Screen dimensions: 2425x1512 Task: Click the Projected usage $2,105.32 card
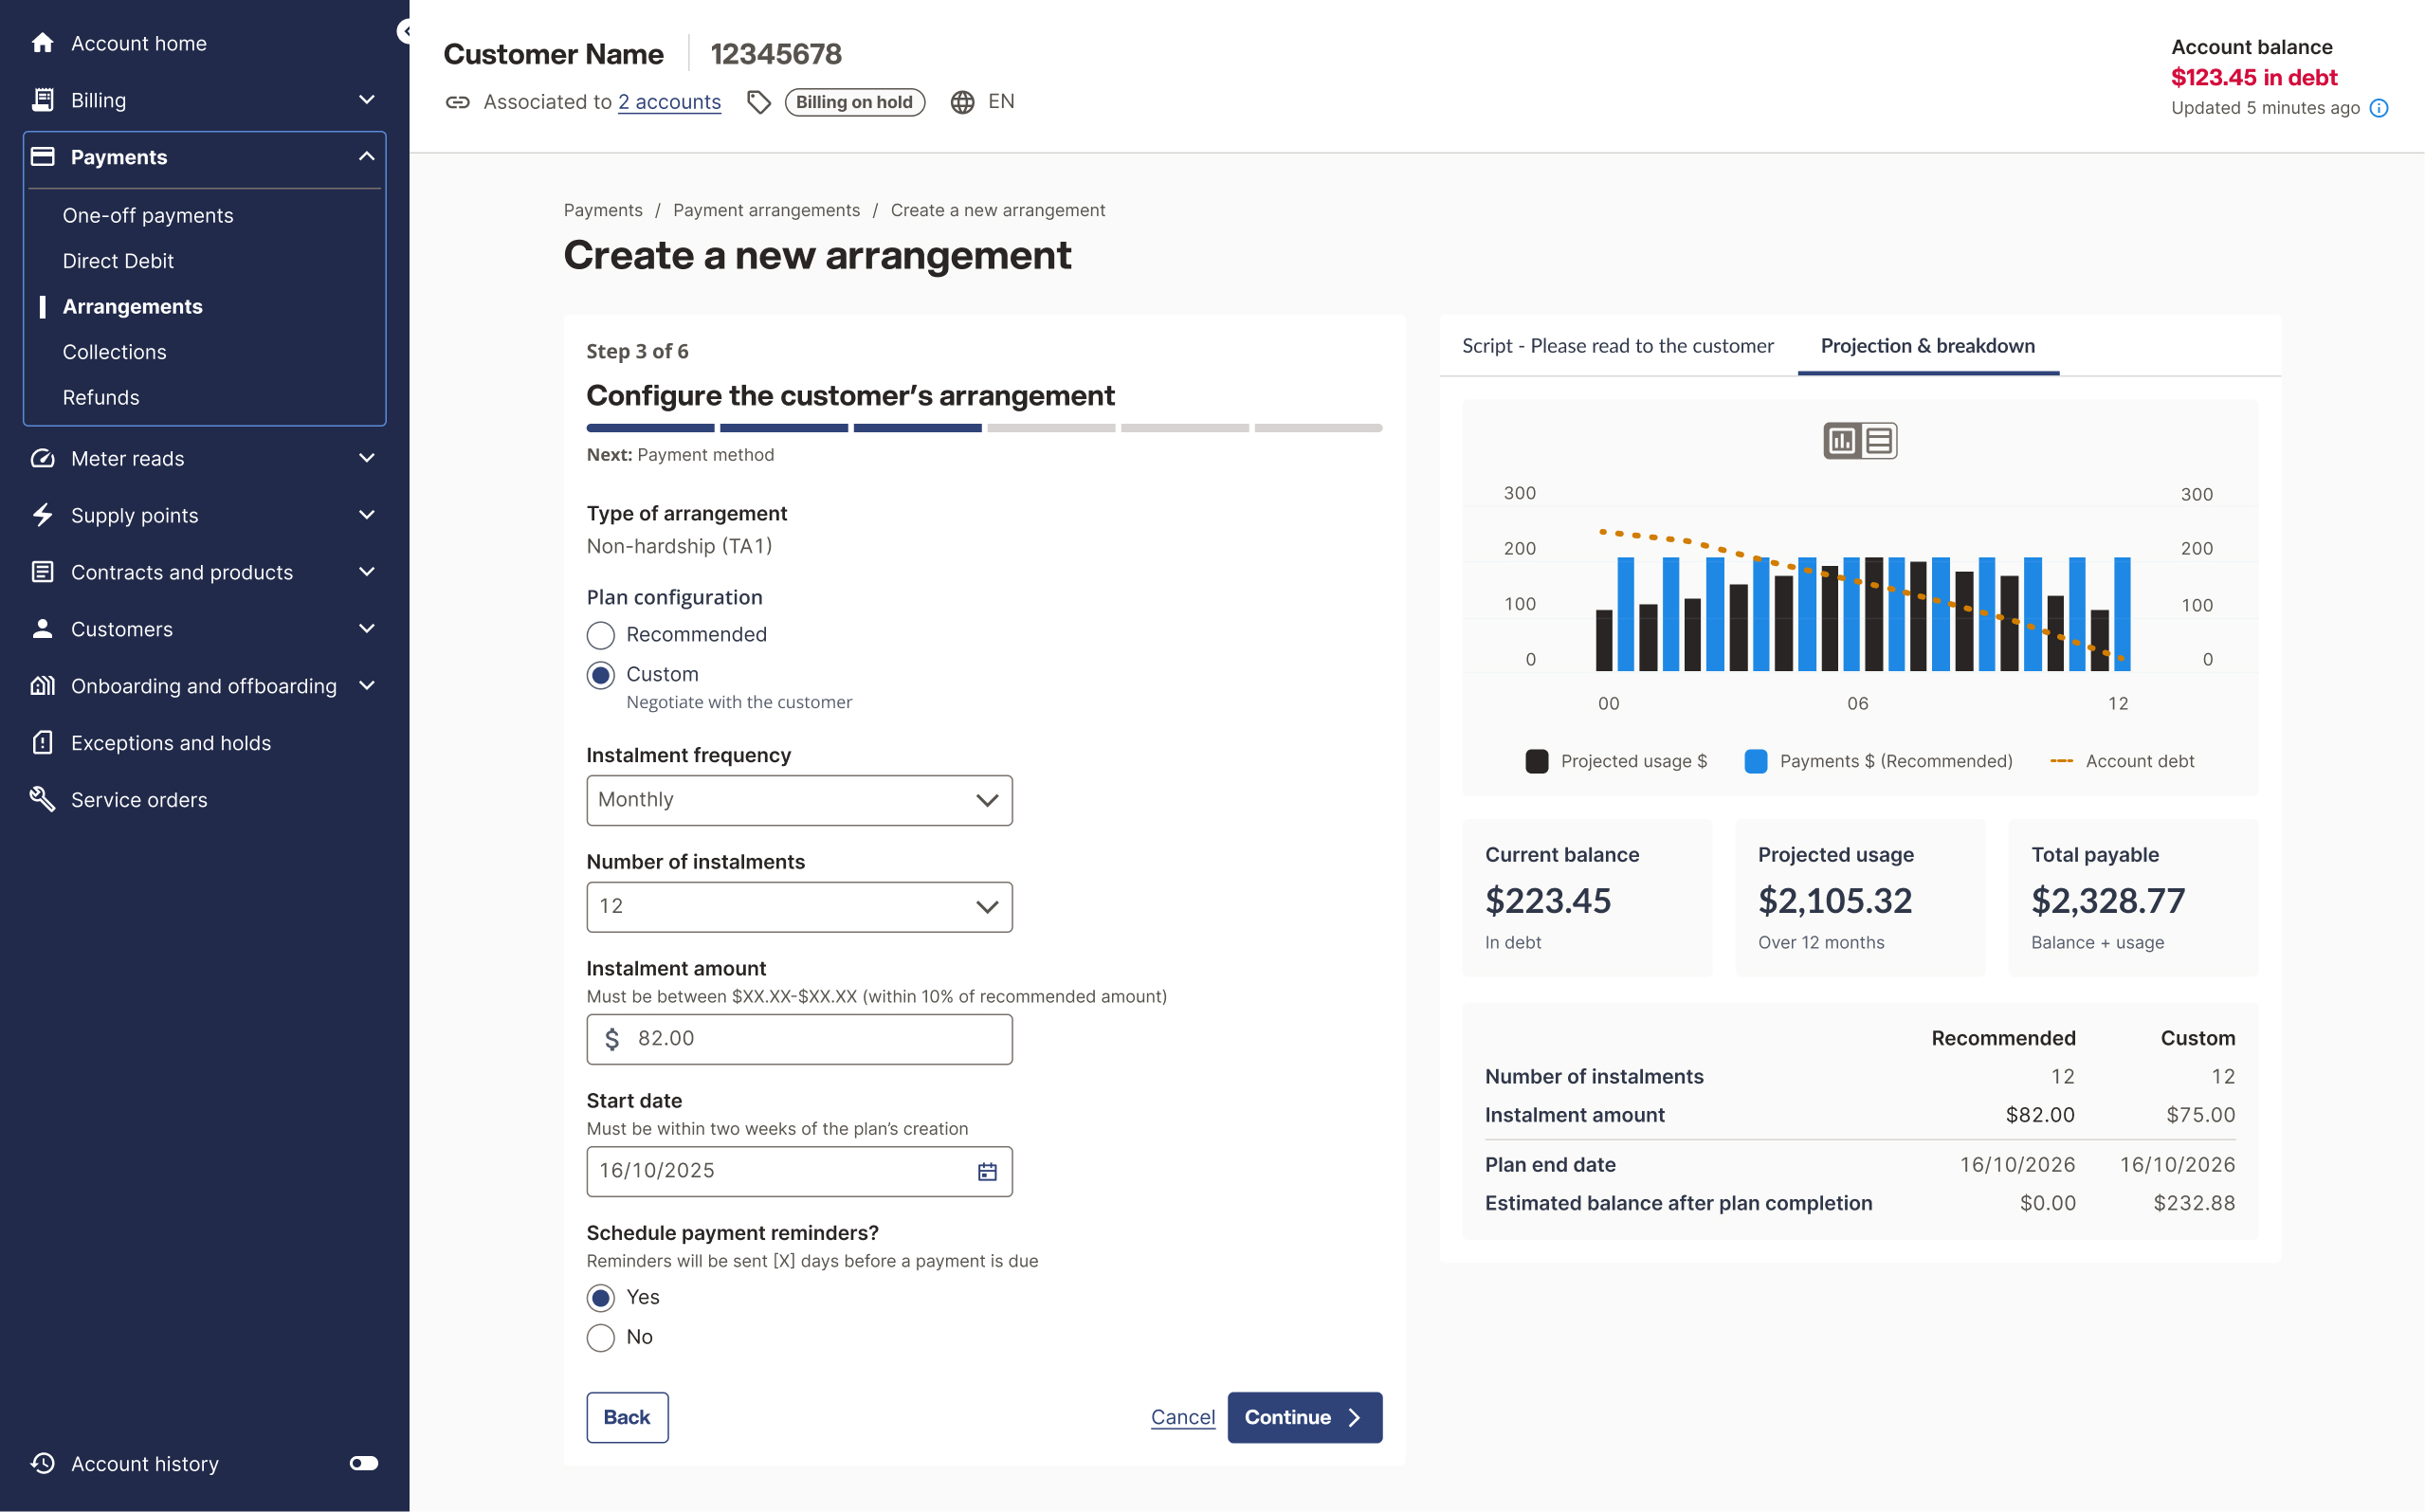(x=1860, y=897)
